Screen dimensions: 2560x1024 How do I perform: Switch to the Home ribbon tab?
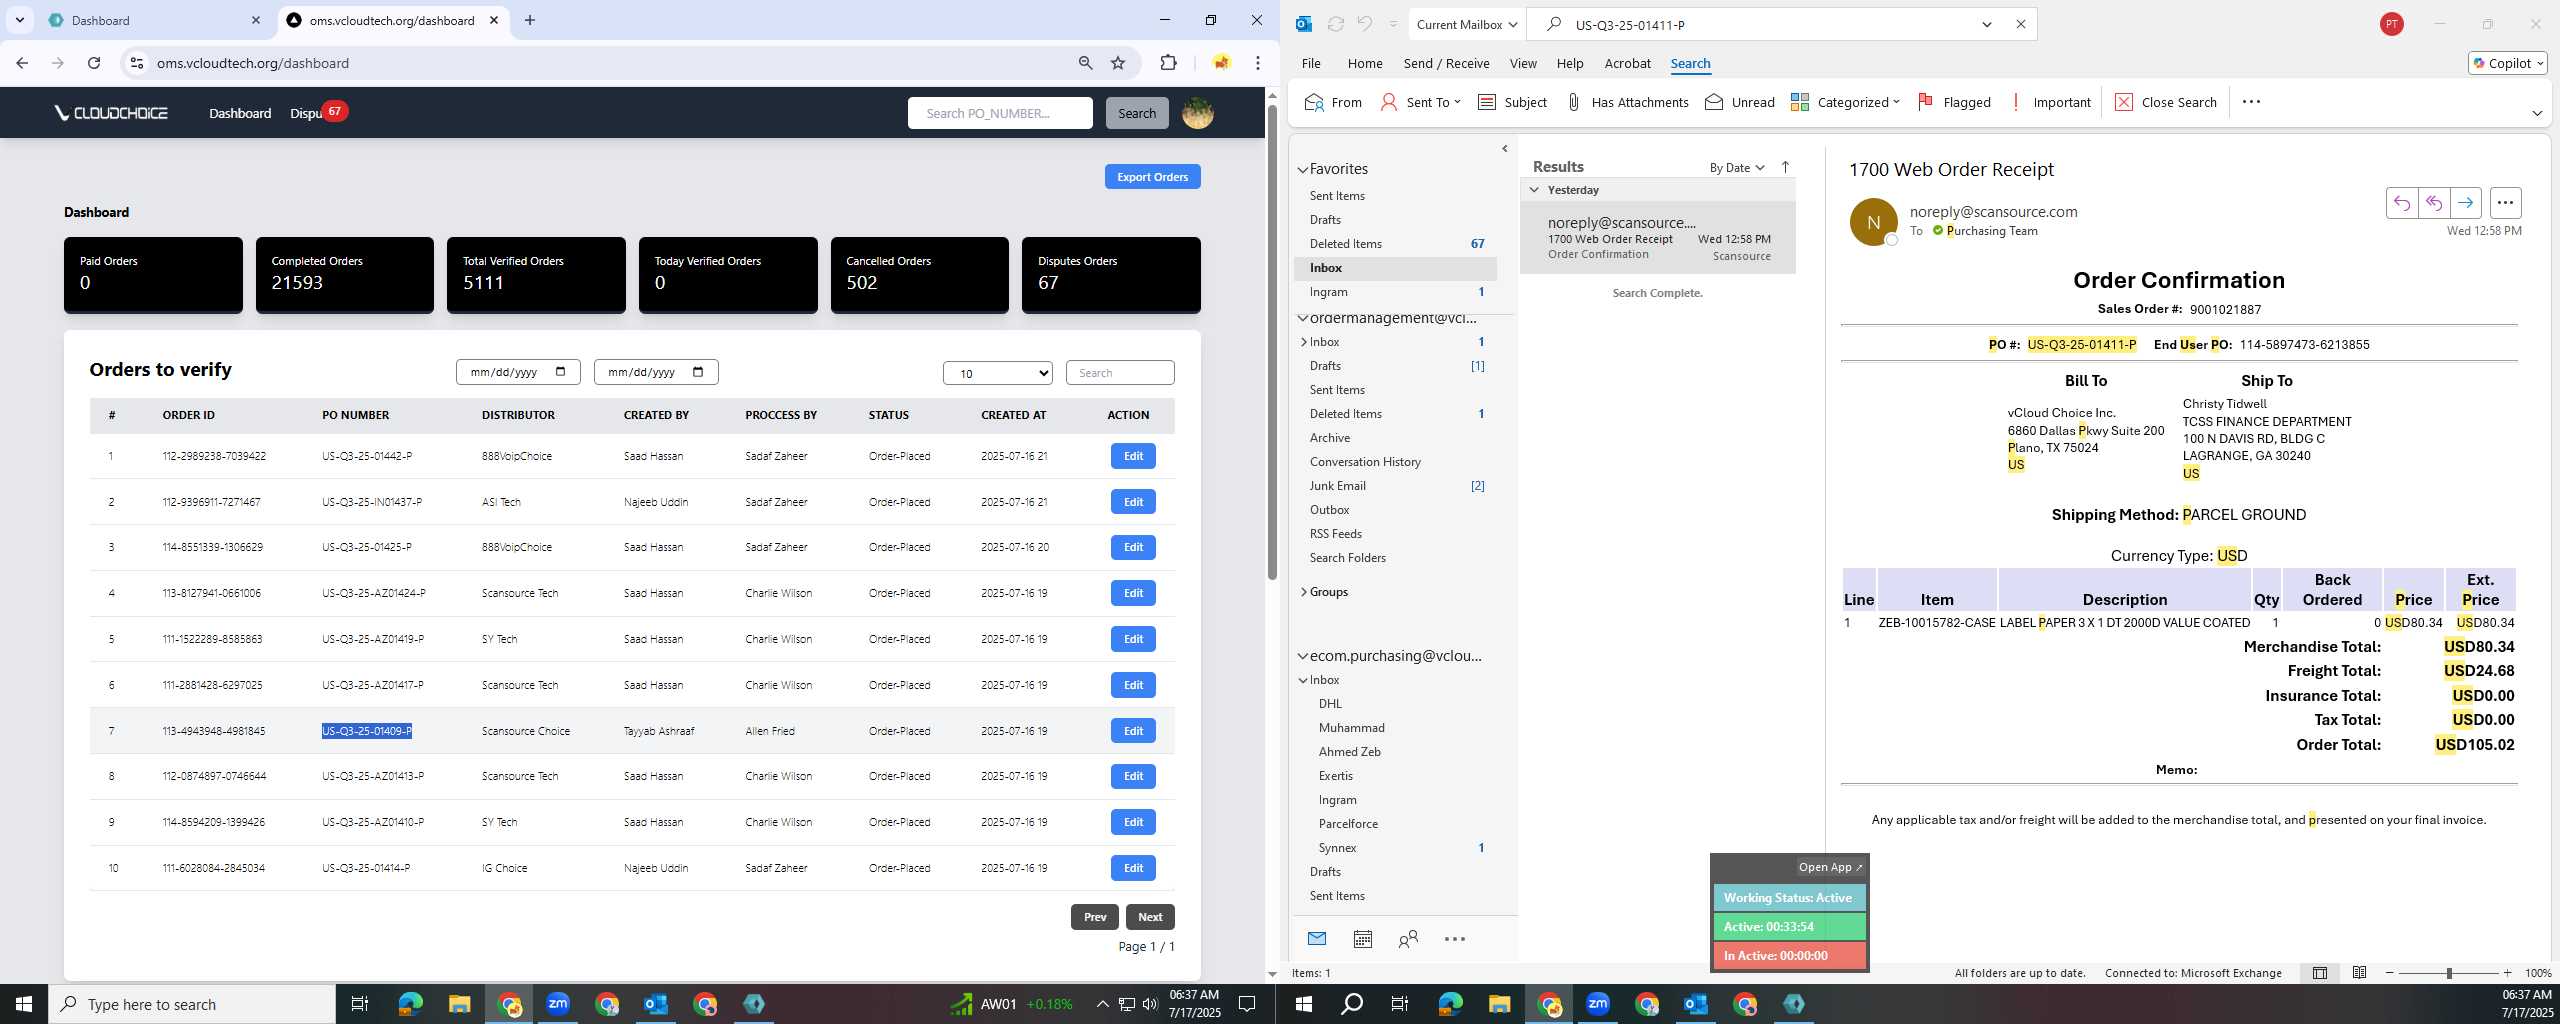[1365, 63]
